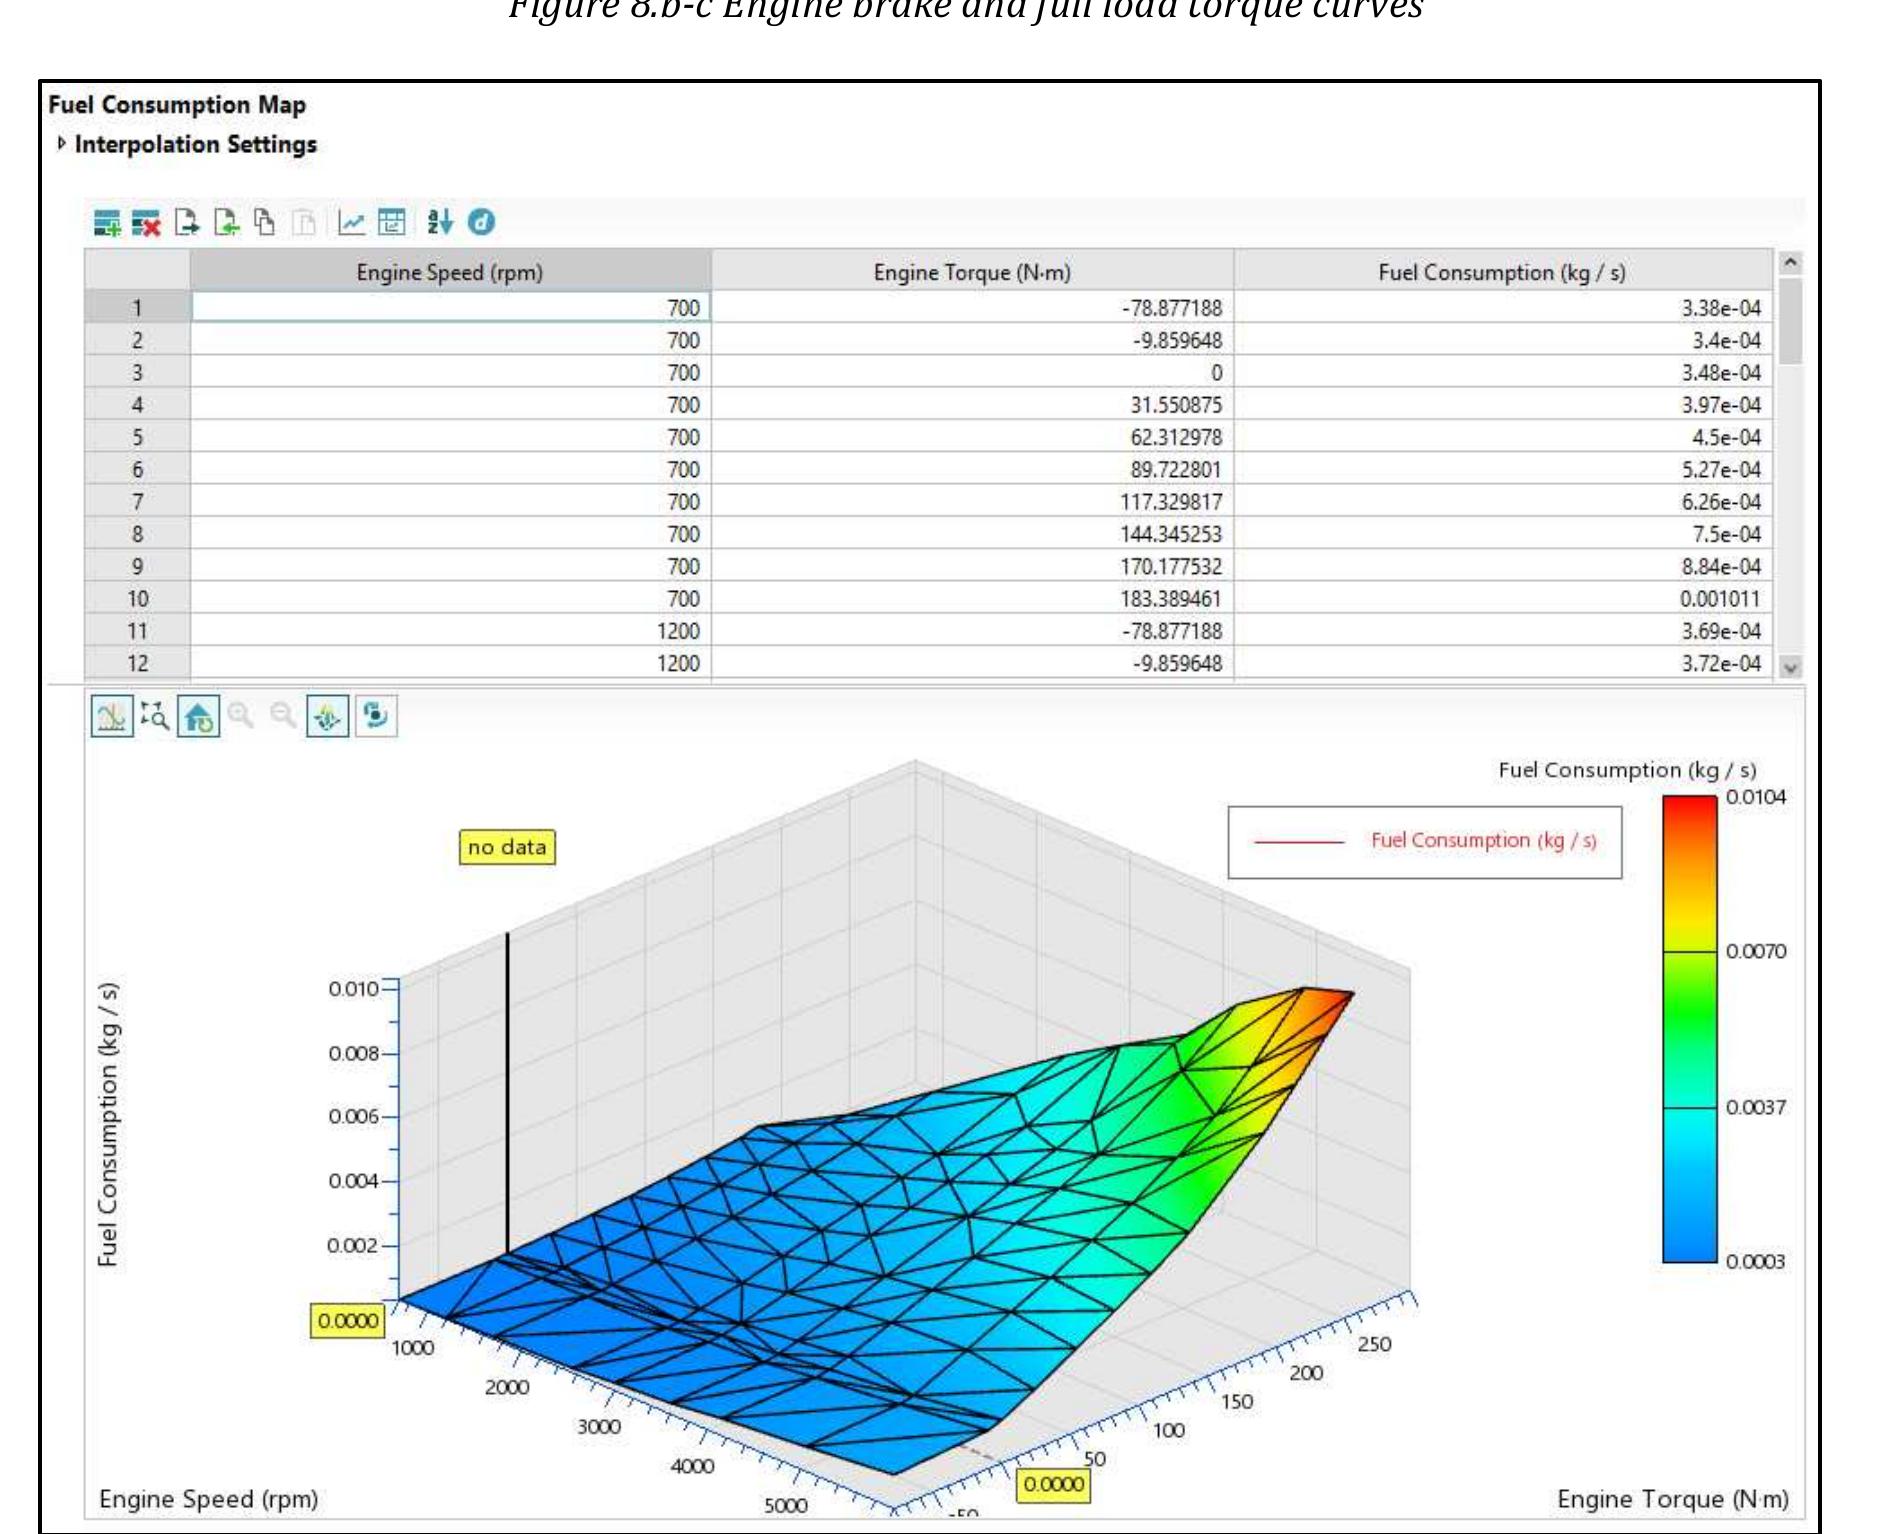Image resolution: width=1894 pixels, height=1534 pixels.
Task: Select the Engine Torque (N·m) column header
Action: 972,272
